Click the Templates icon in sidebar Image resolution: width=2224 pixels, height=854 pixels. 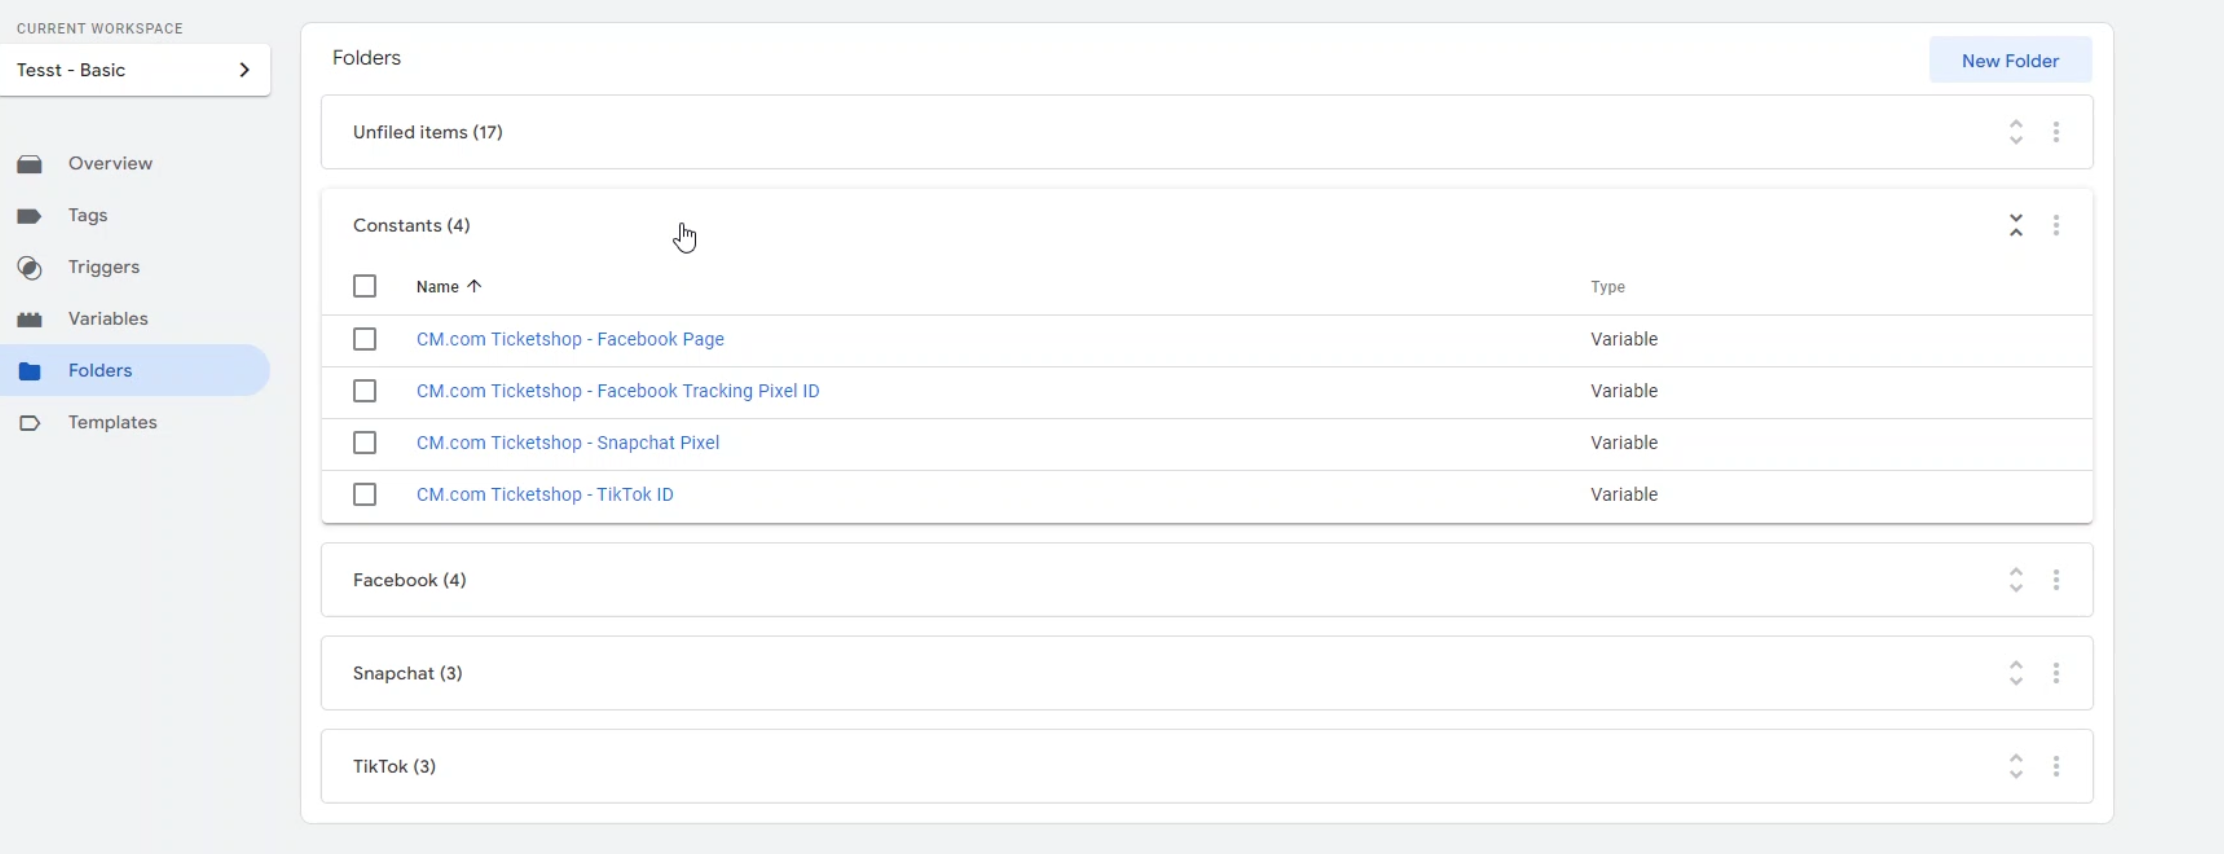30,423
